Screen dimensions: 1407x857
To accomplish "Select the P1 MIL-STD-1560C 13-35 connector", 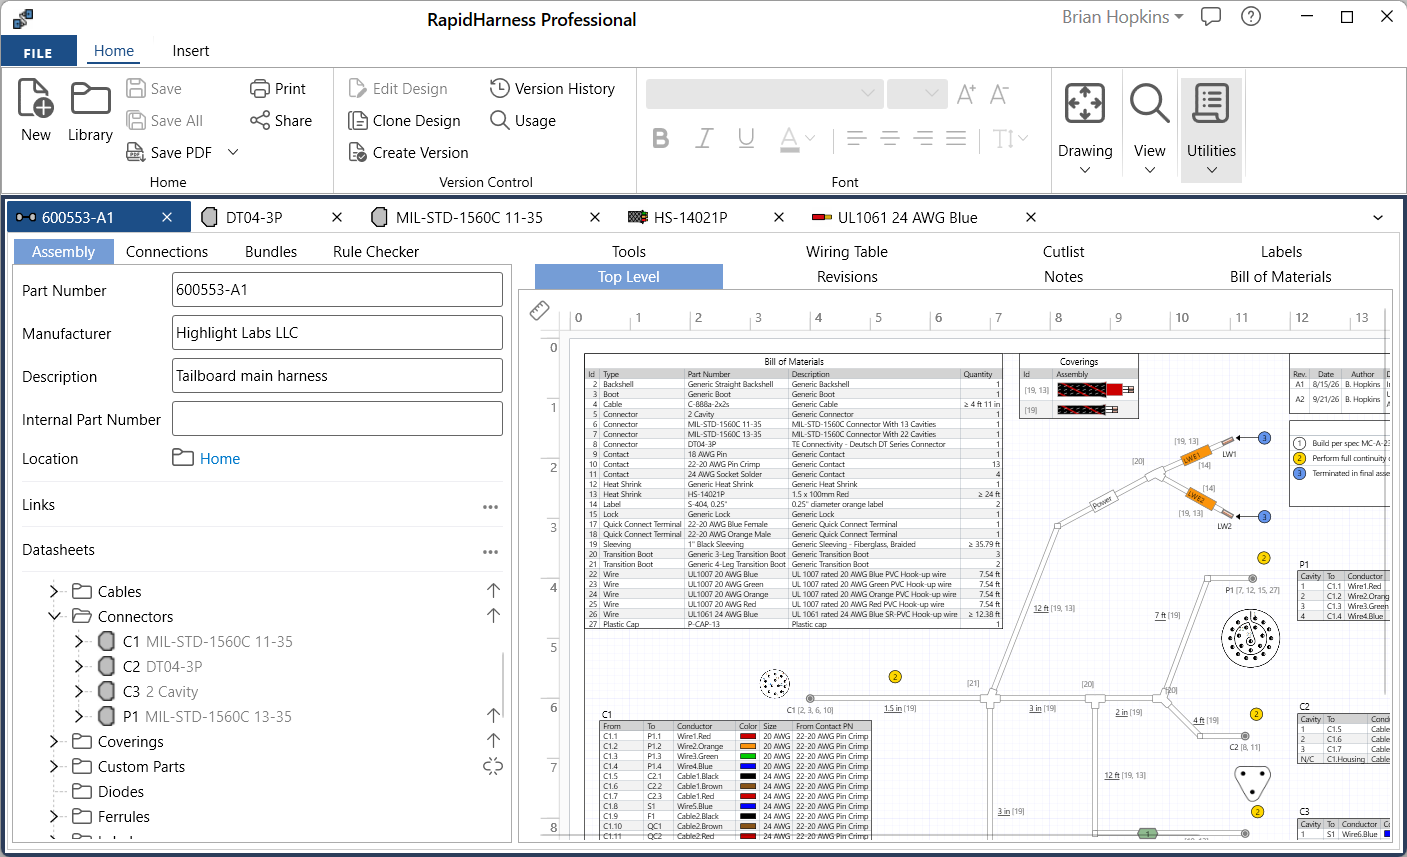I will coord(195,717).
